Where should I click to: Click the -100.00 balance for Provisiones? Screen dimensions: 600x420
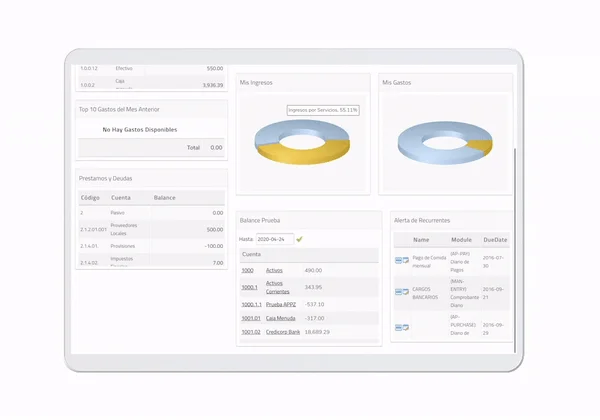tap(214, 246)
